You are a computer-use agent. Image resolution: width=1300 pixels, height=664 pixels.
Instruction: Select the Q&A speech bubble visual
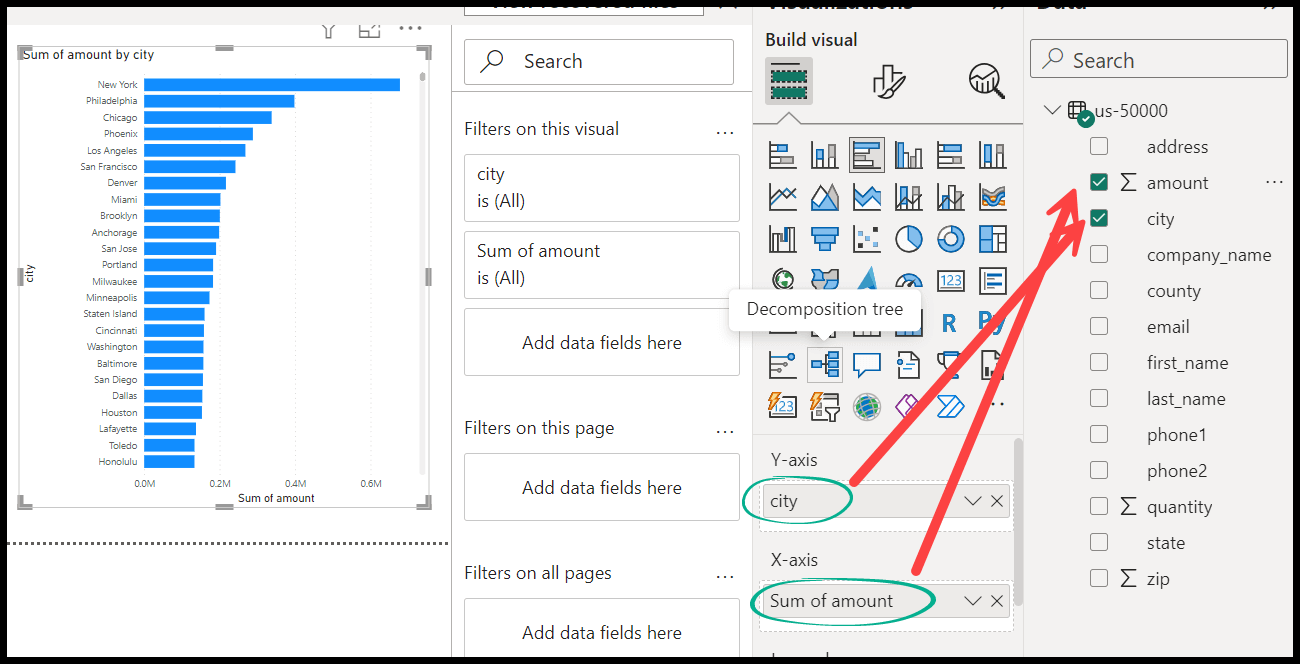pos(867,365)
